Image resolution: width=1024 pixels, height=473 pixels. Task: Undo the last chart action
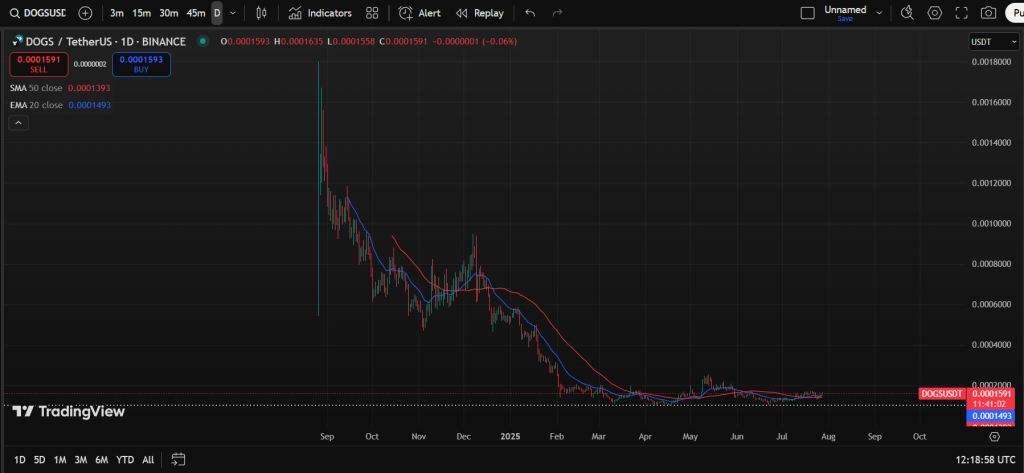(x=530, y=13)
